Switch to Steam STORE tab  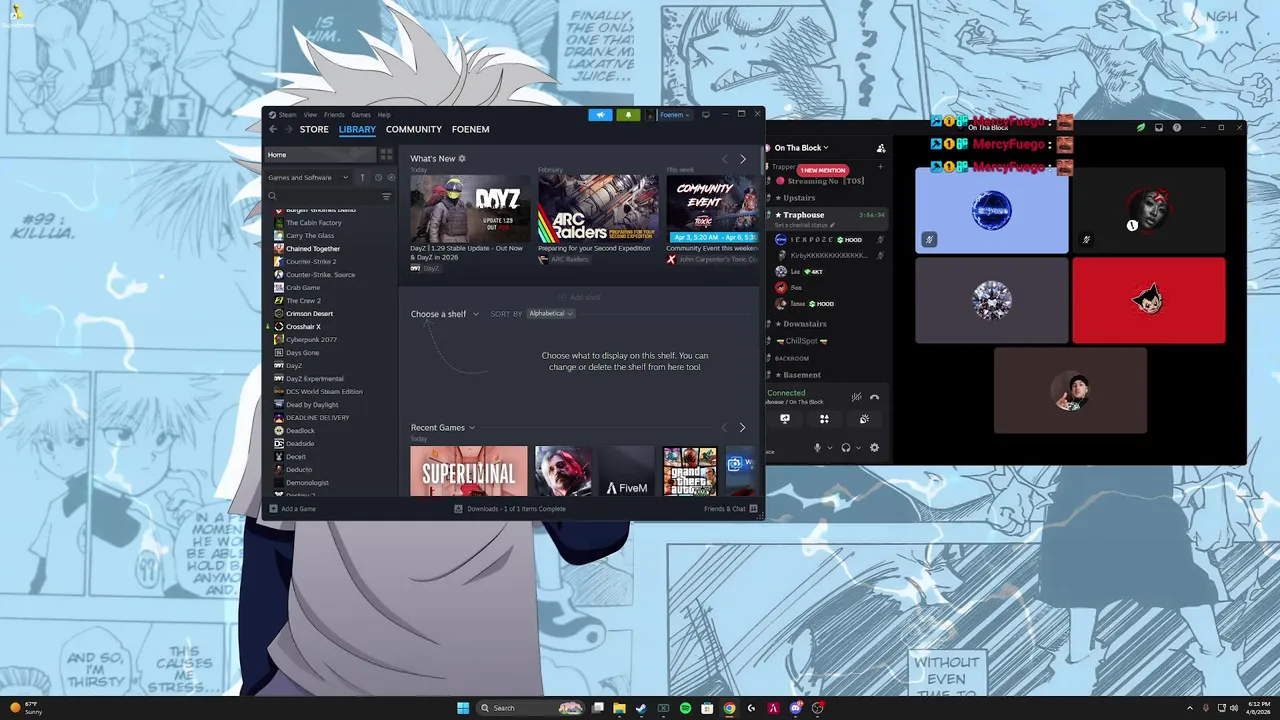click(314, 129)
